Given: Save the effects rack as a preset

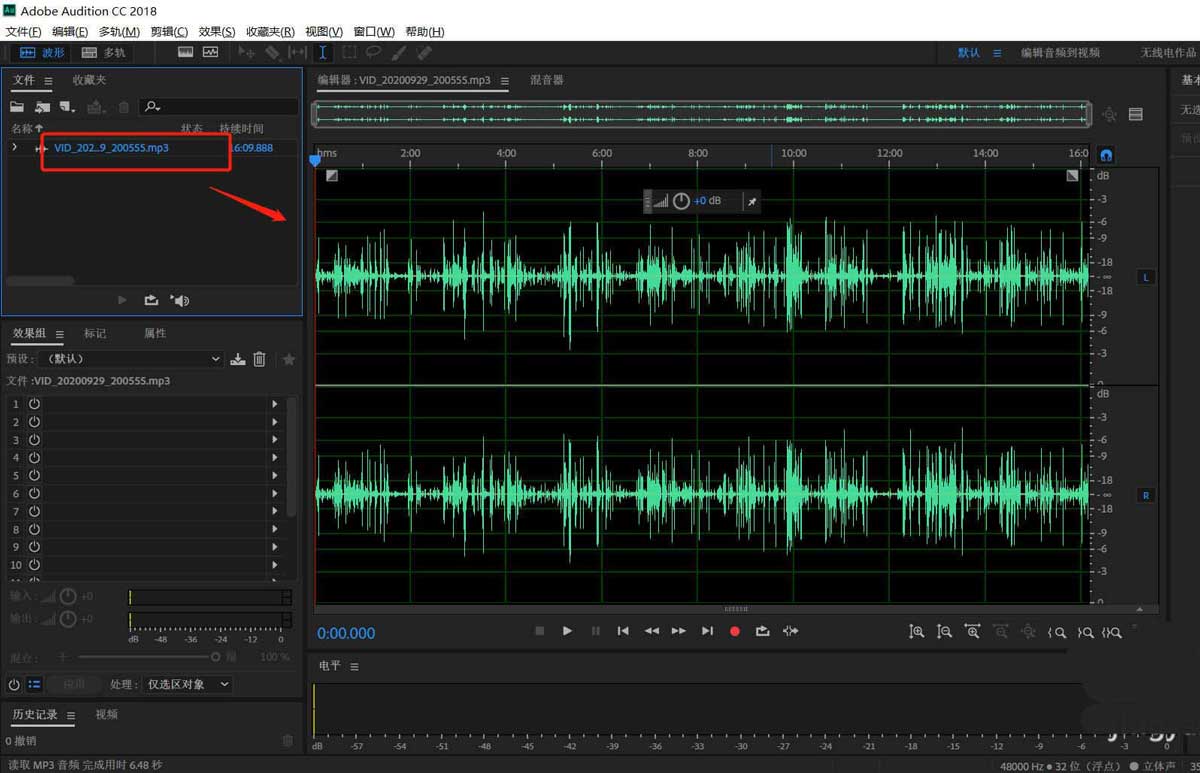Looking at the screenshot, I should (237, 359).
